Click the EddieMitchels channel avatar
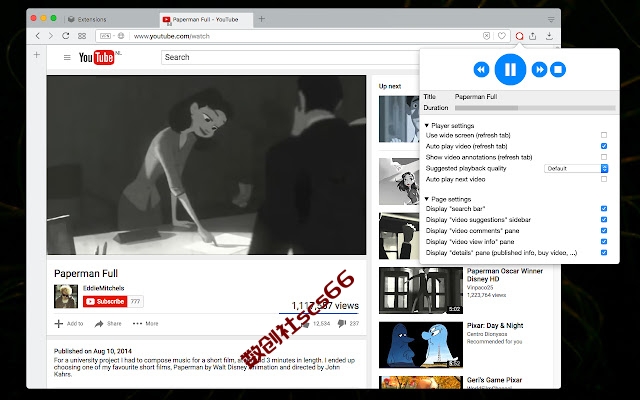The image size is (640, 400). pos(66,296)
